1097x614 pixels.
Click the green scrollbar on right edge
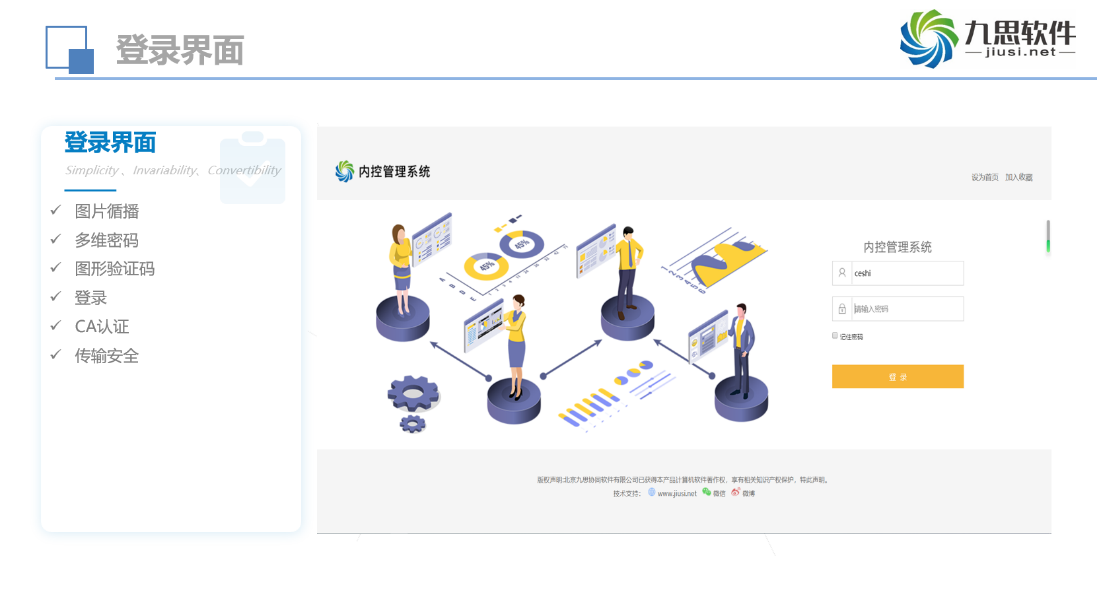click(x=1048, y=238)
